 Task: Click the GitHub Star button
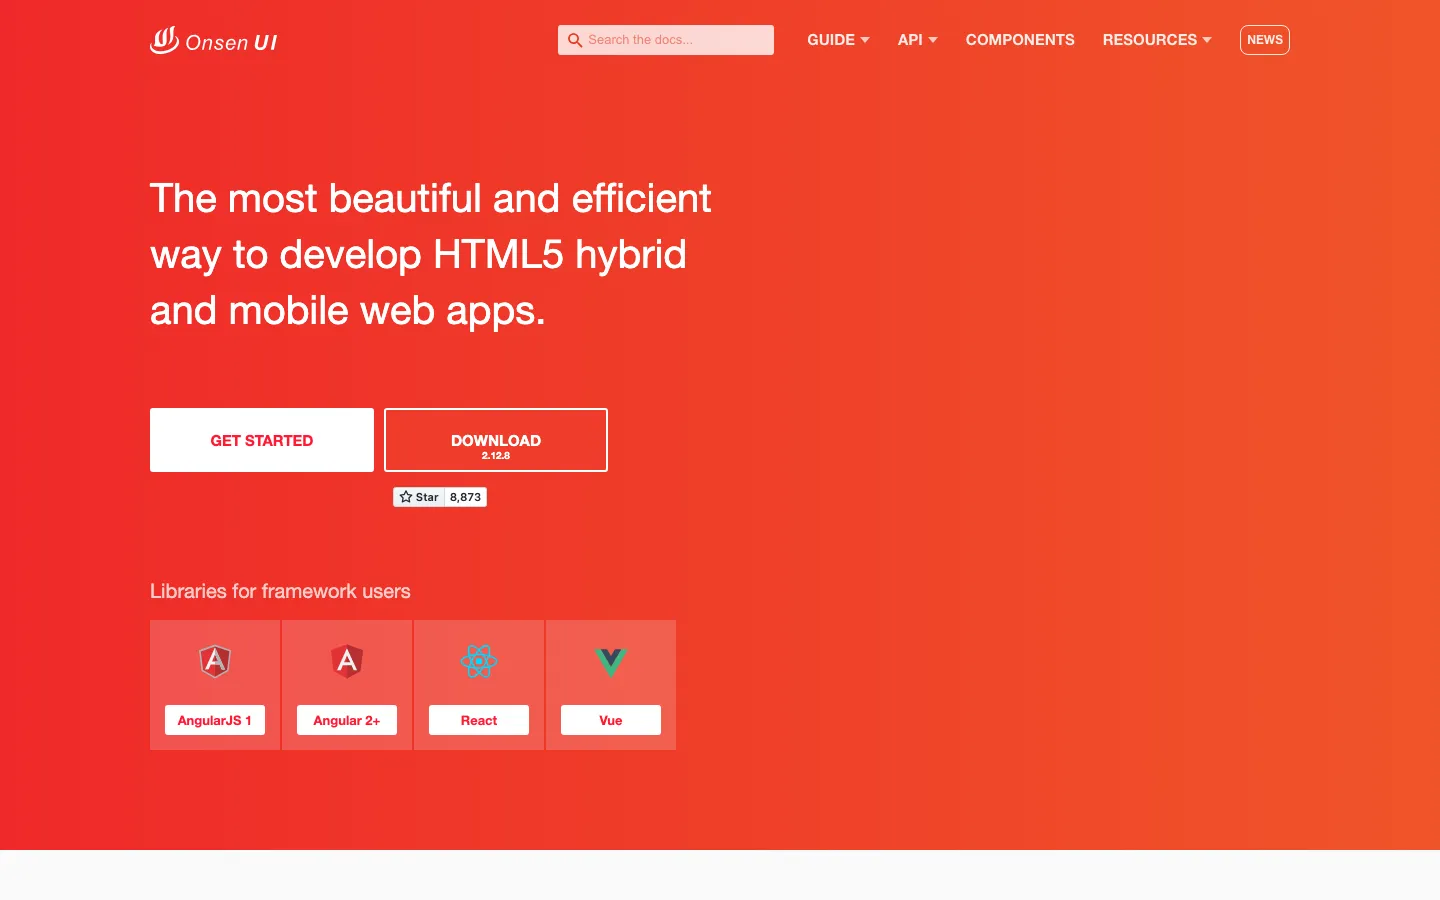pos(419,497)
